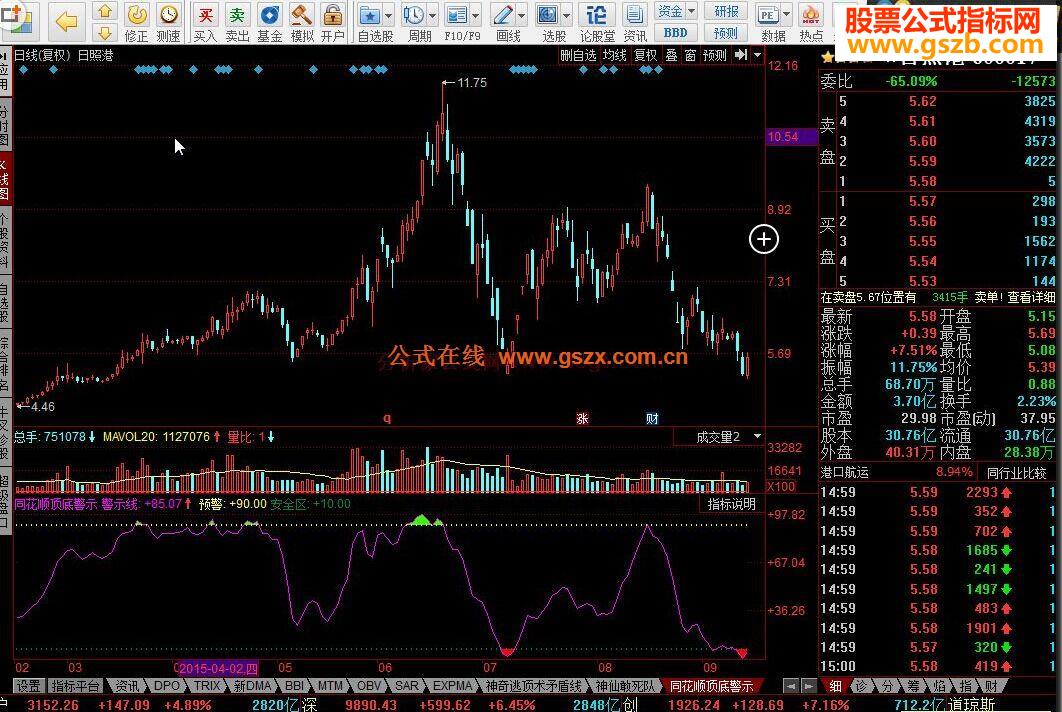Switch to the 筹 chip distribution tab
The image size is (1062, 712).
(914, 686)
